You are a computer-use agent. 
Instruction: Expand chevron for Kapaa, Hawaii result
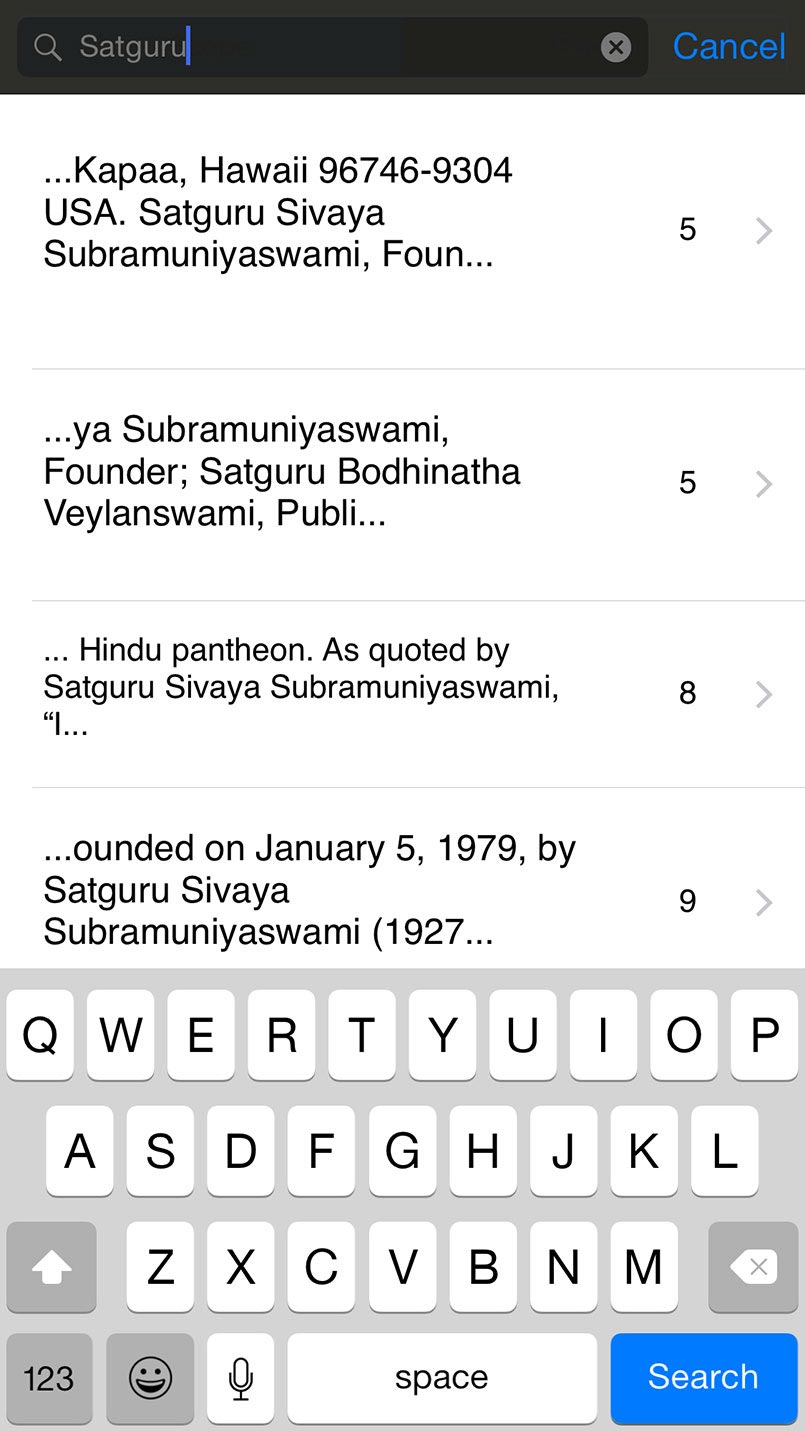tap(764, 231)
